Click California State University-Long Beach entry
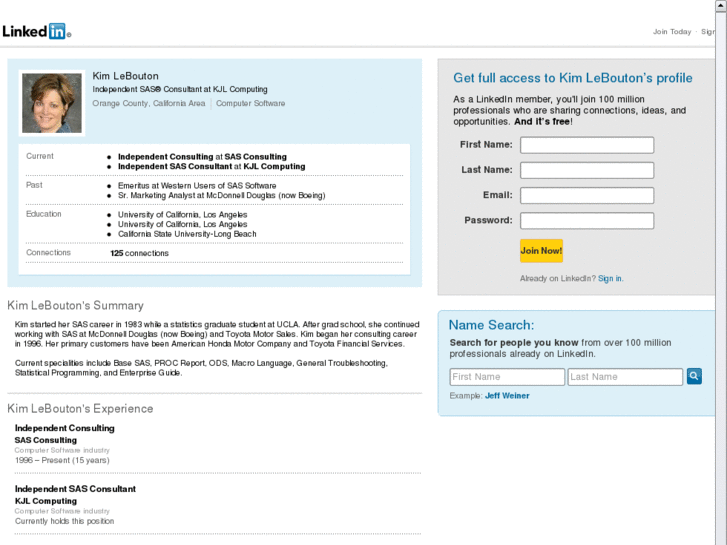Screen dimensions: 727x545 pos(187,234)
